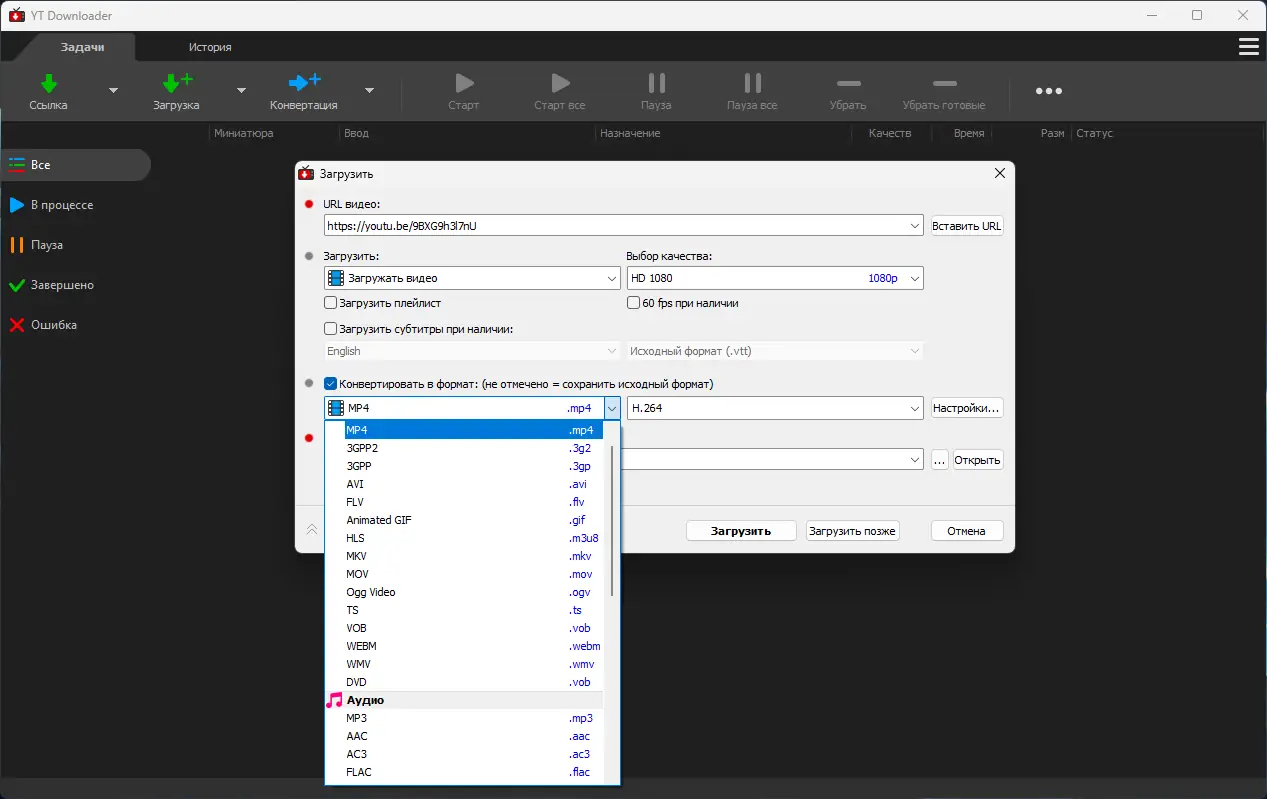Switch to the История tab

[210, 47]
